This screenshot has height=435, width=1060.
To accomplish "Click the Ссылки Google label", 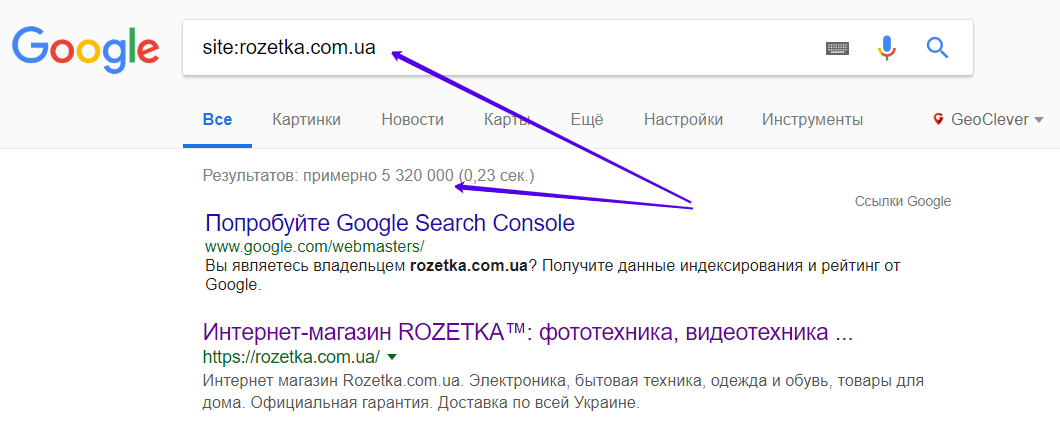I will (902, 201).
